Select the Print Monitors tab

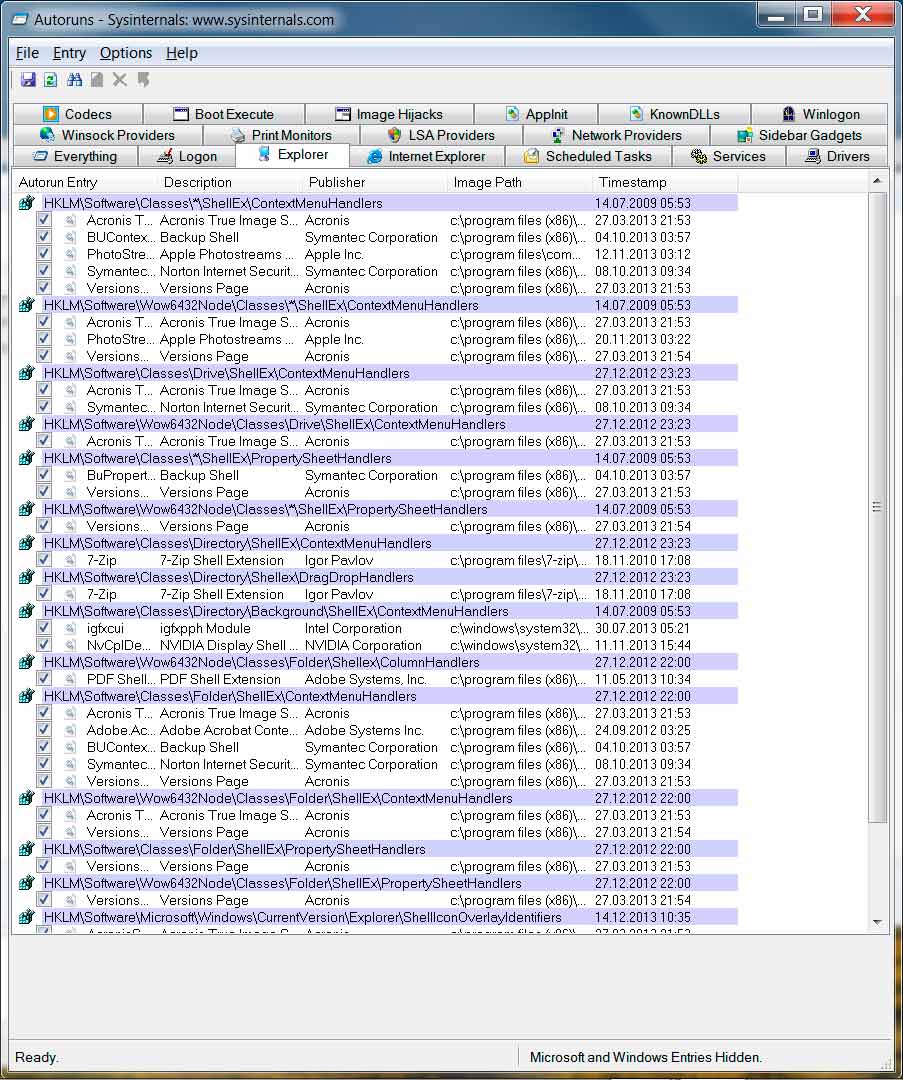[x=281, y=135]
